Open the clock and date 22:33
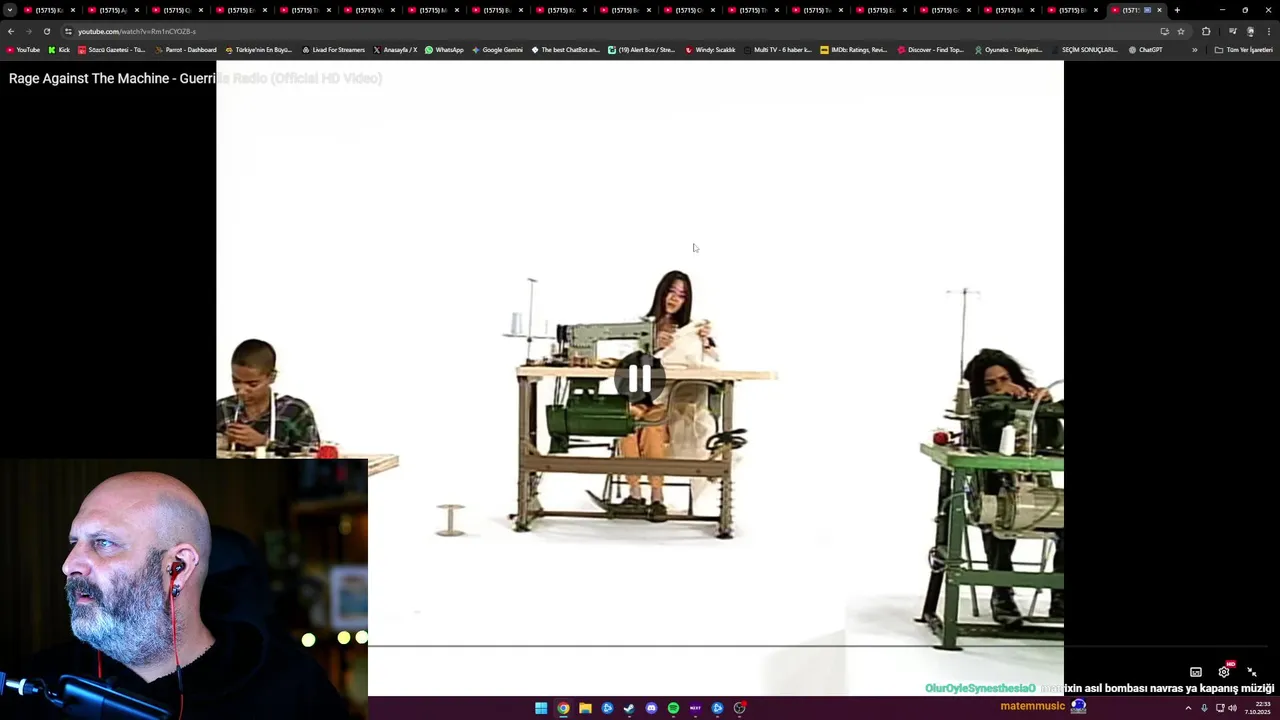Viewport: 1280px width, 720px height. pos(1257,708)
